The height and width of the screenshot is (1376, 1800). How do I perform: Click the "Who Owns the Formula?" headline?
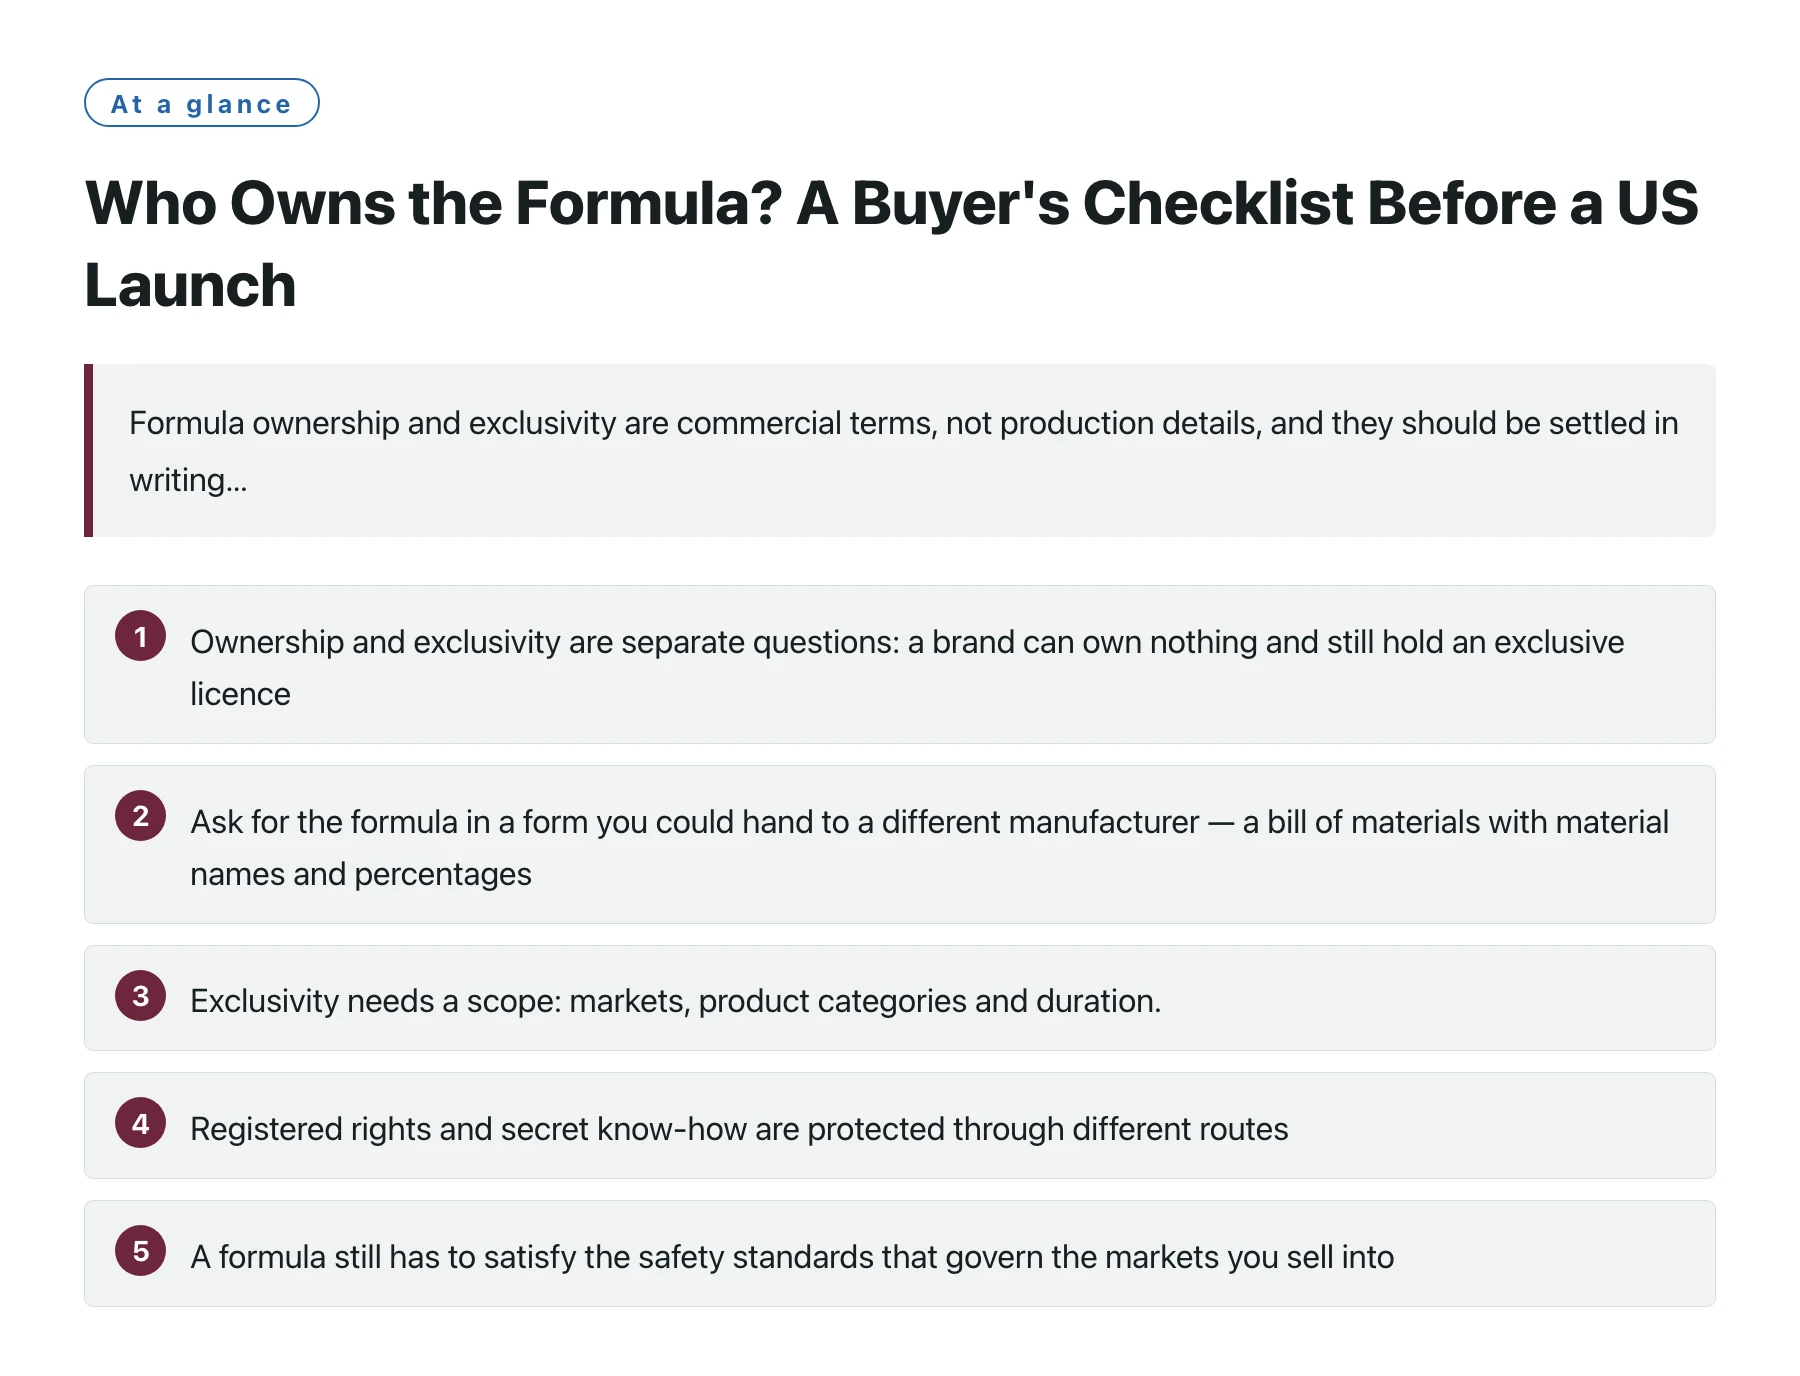coord(891,244)
